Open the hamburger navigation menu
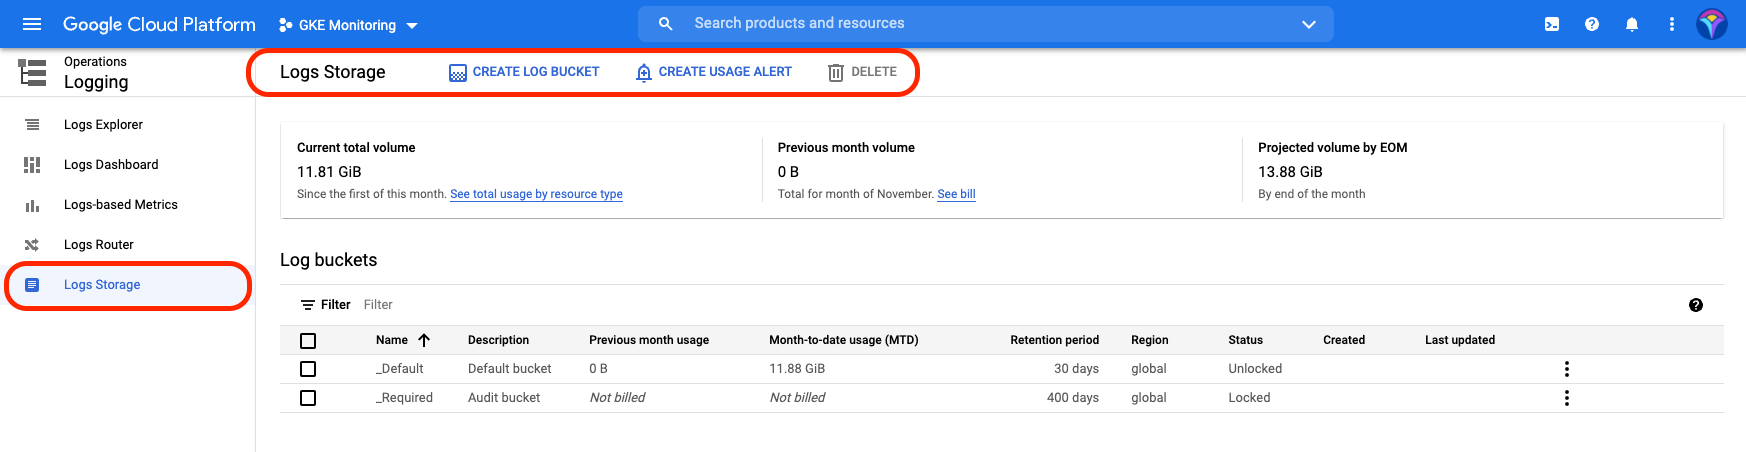This screenshot has height=452, width=1746. coord(32,24)
